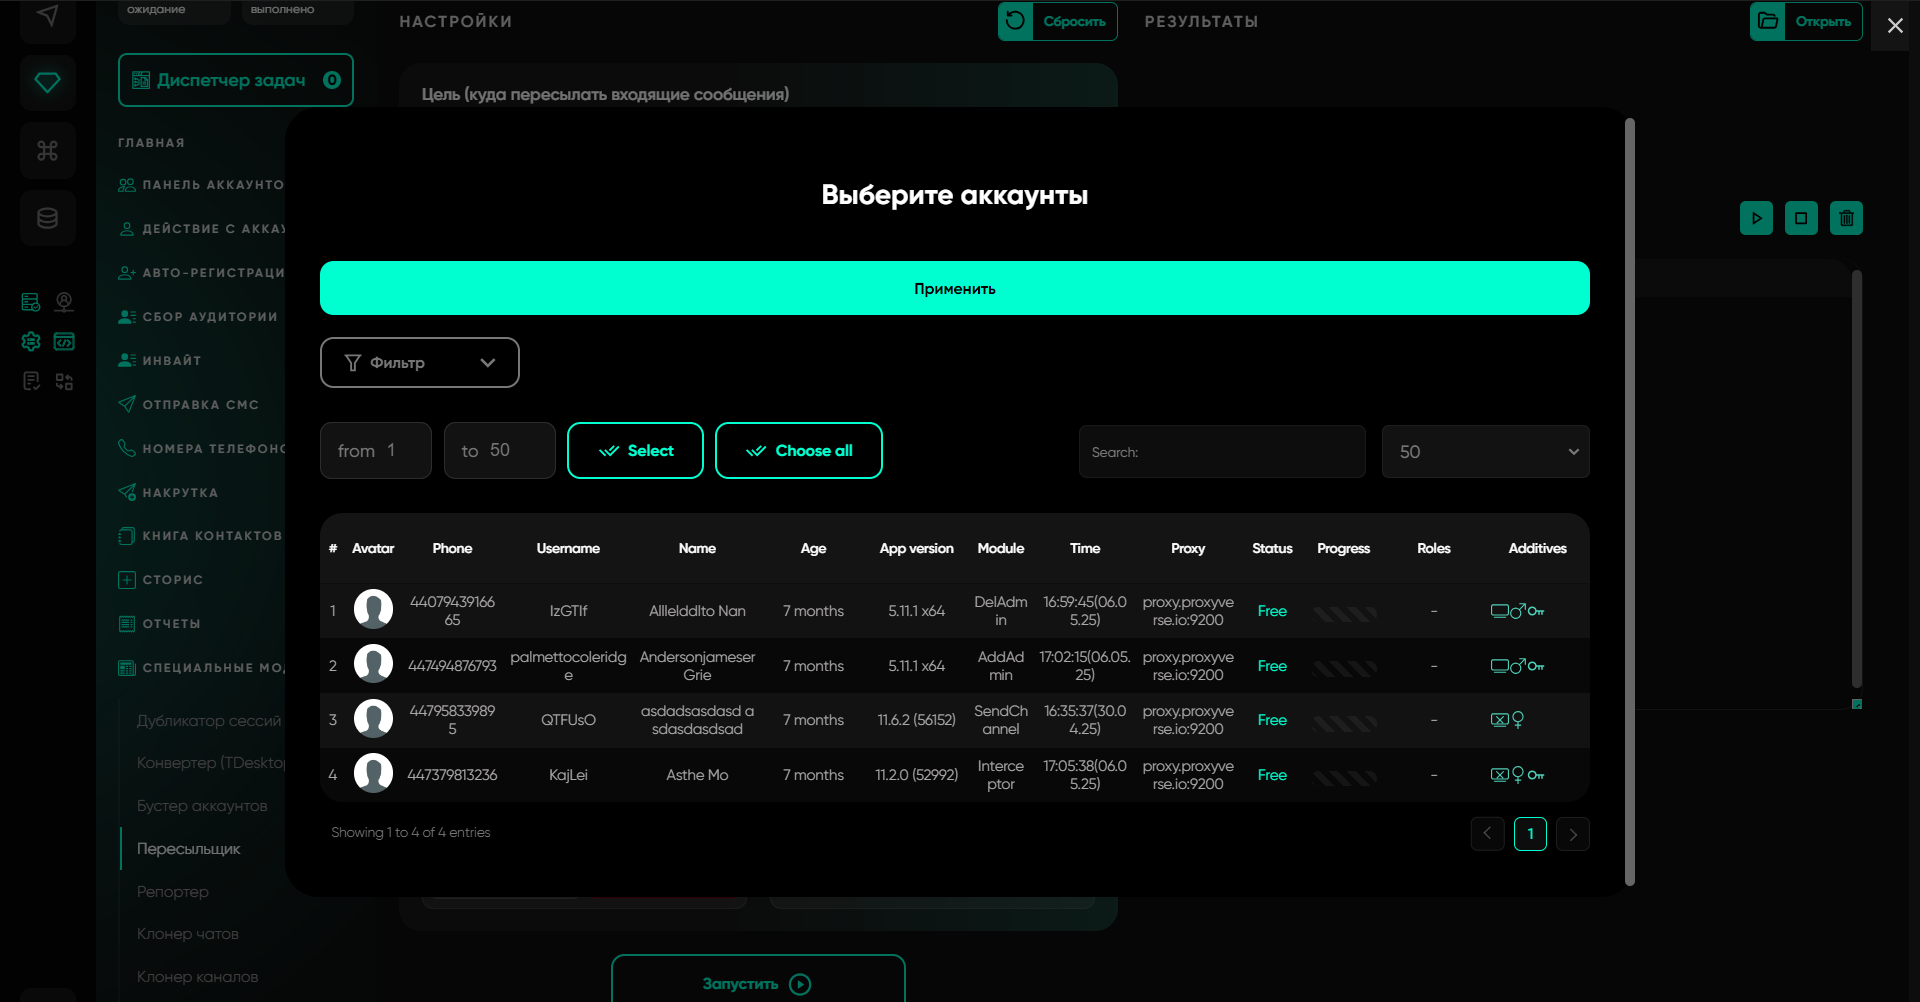This screenshot has width=1920, height=1002.
Task: Click avatar of account IzGTIf
Action: point(373,610)
